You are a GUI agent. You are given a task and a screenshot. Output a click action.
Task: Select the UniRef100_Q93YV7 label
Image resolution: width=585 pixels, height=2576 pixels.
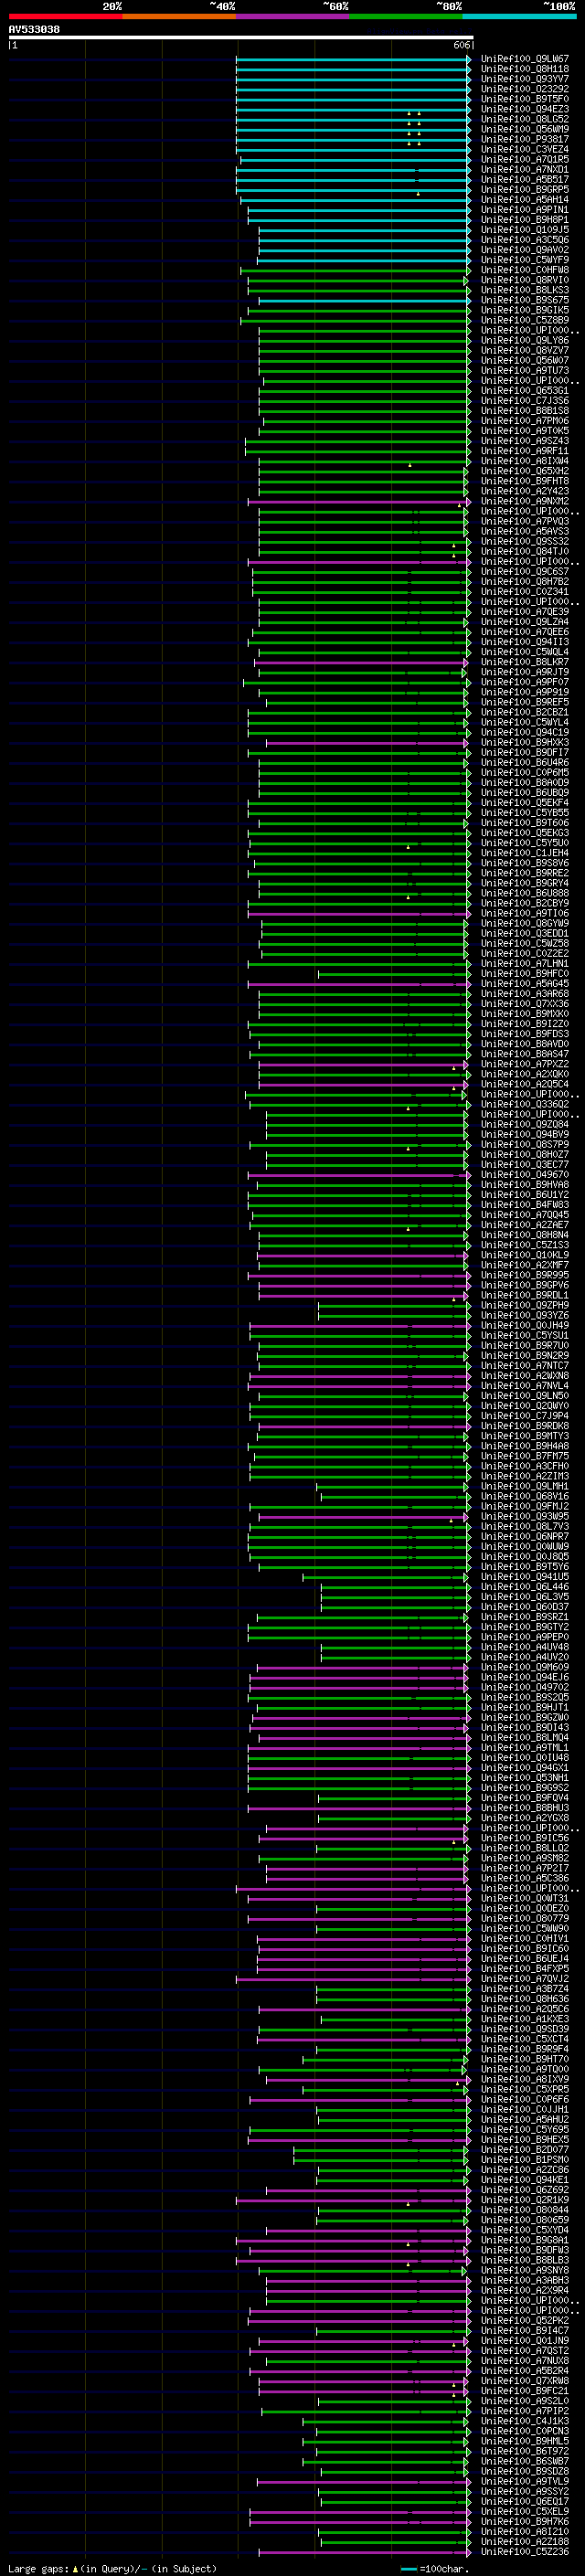click(525, 79)
